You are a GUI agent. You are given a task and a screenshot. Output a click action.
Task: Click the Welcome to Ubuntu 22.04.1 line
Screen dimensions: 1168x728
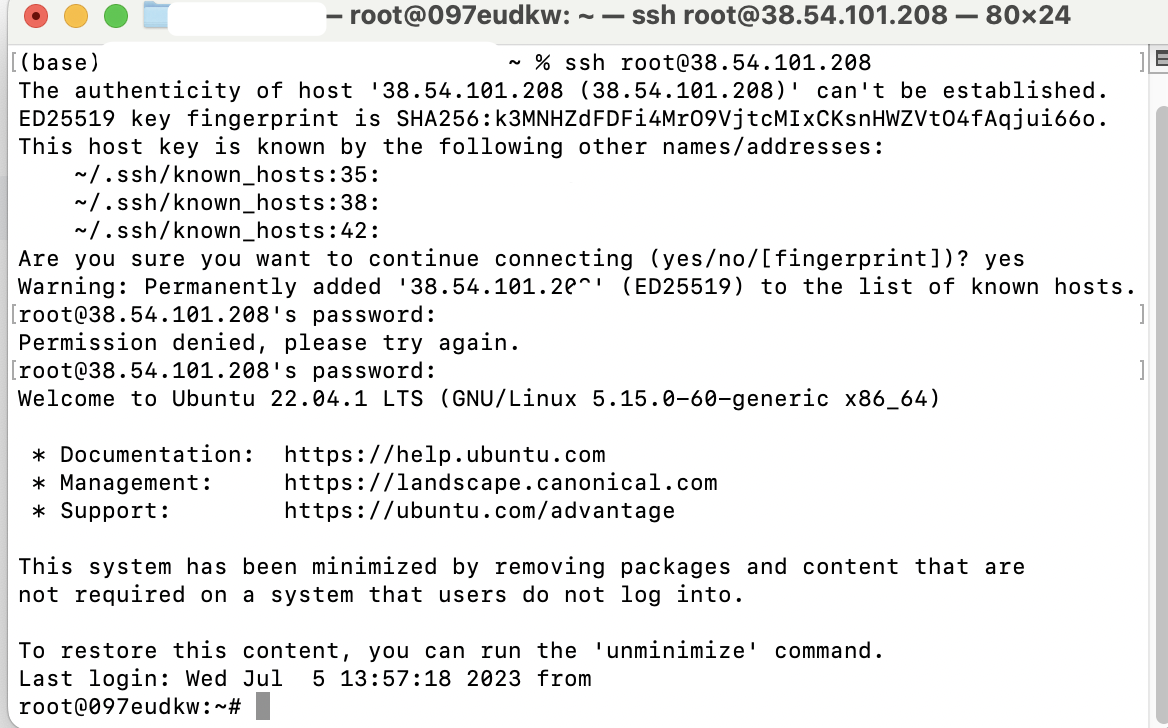(x=478, y=399)
